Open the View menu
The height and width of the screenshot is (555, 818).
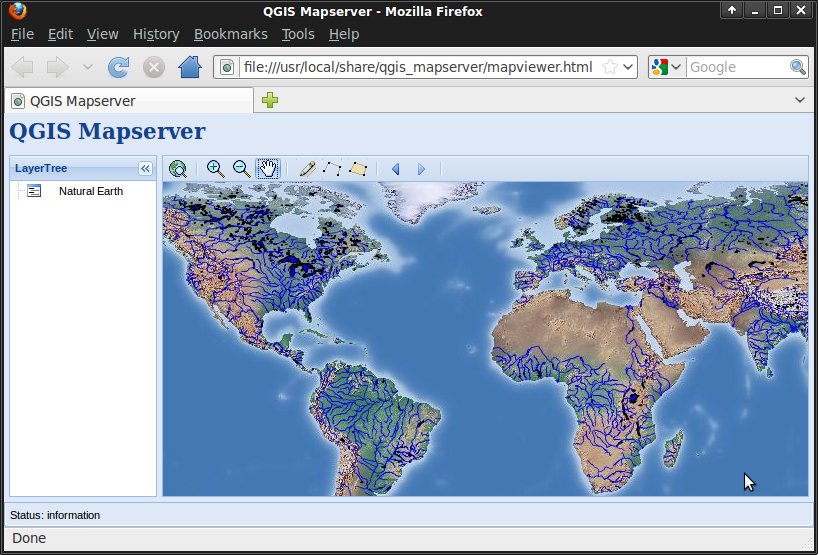tap(102, 34)
